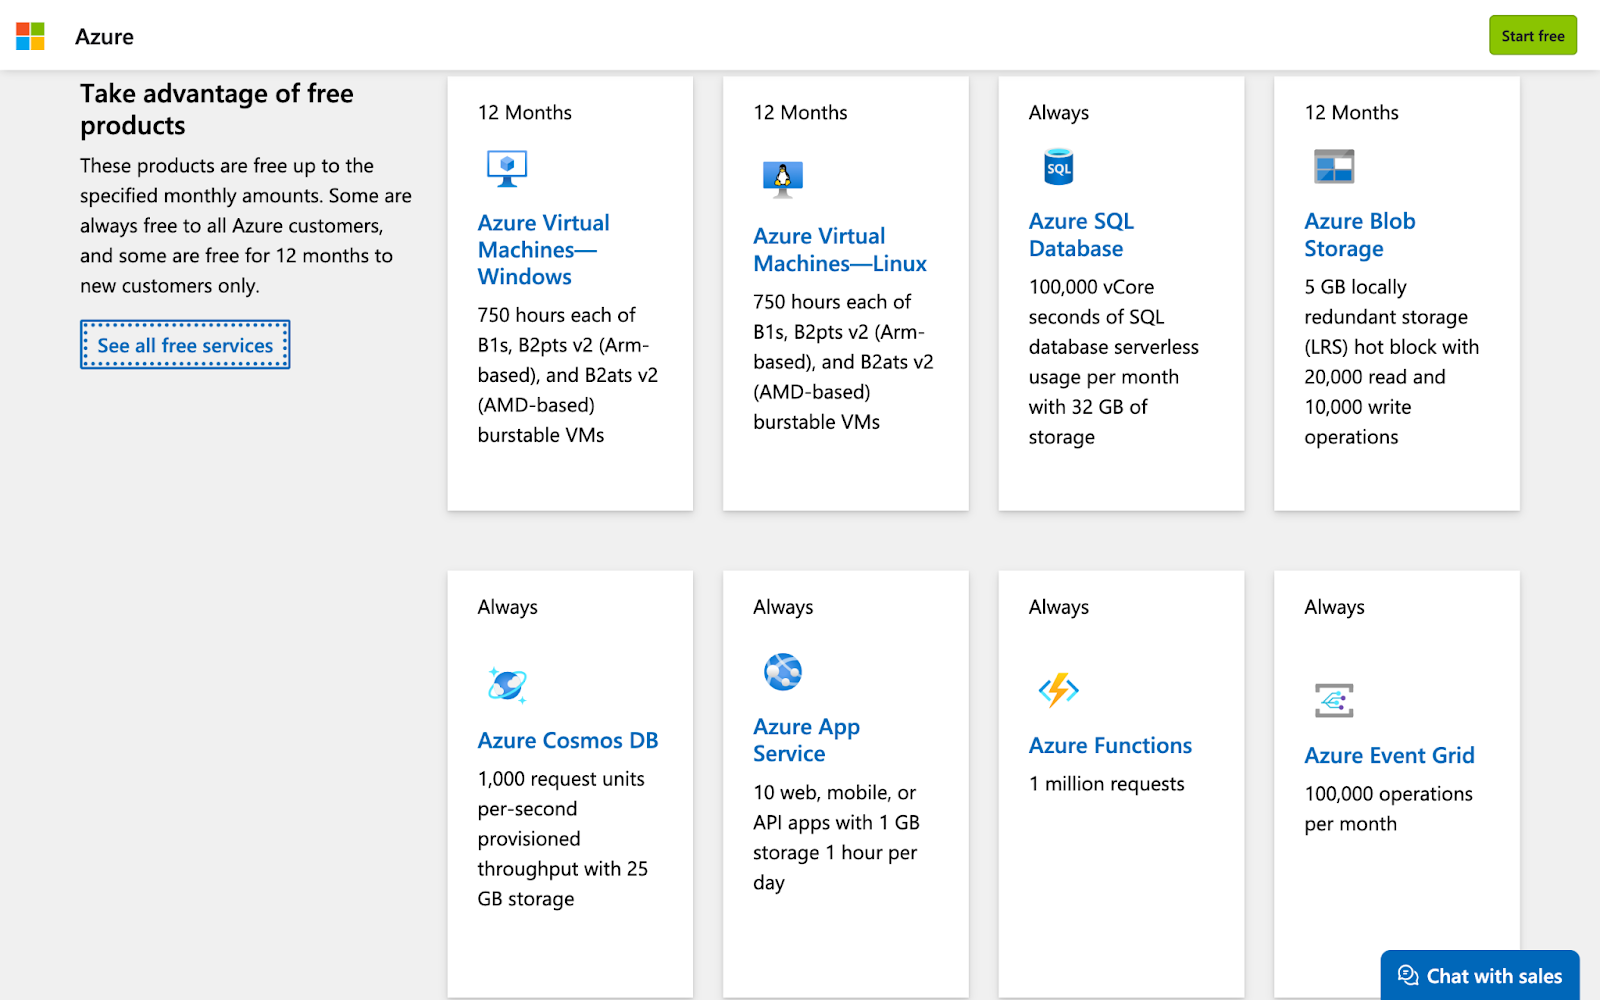1600x1000 pixels.
Task: Follow the Azure SQL Database link
Action: point(1080,235)
